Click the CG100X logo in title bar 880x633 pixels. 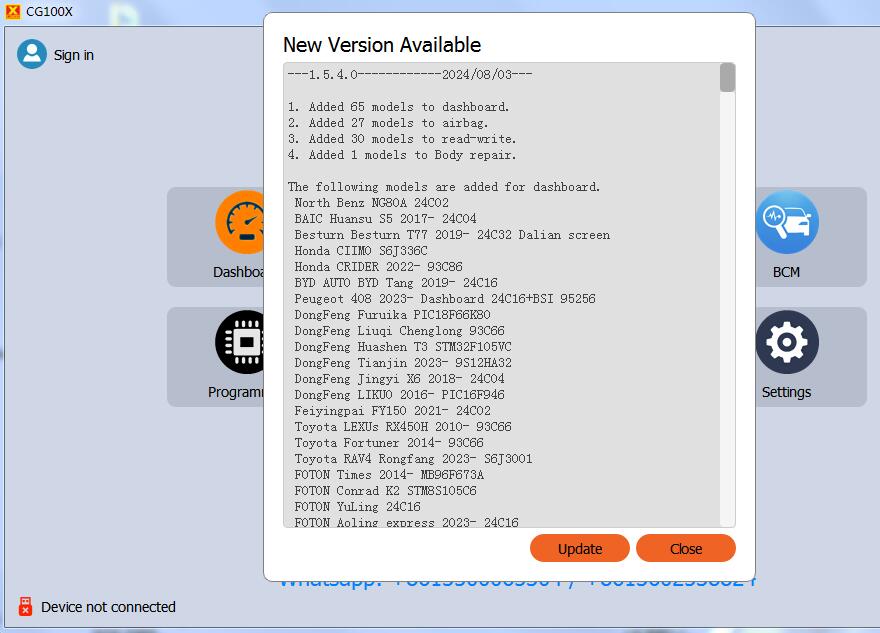pos(13,12)
